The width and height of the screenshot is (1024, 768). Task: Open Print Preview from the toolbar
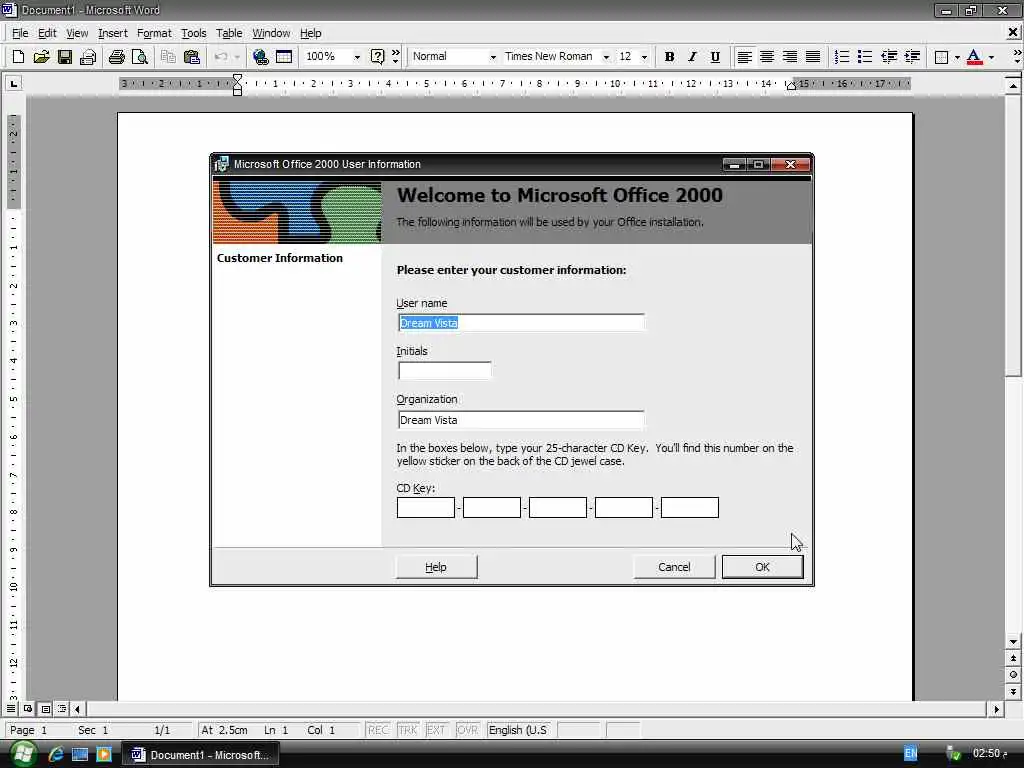(x=139, y=57)
